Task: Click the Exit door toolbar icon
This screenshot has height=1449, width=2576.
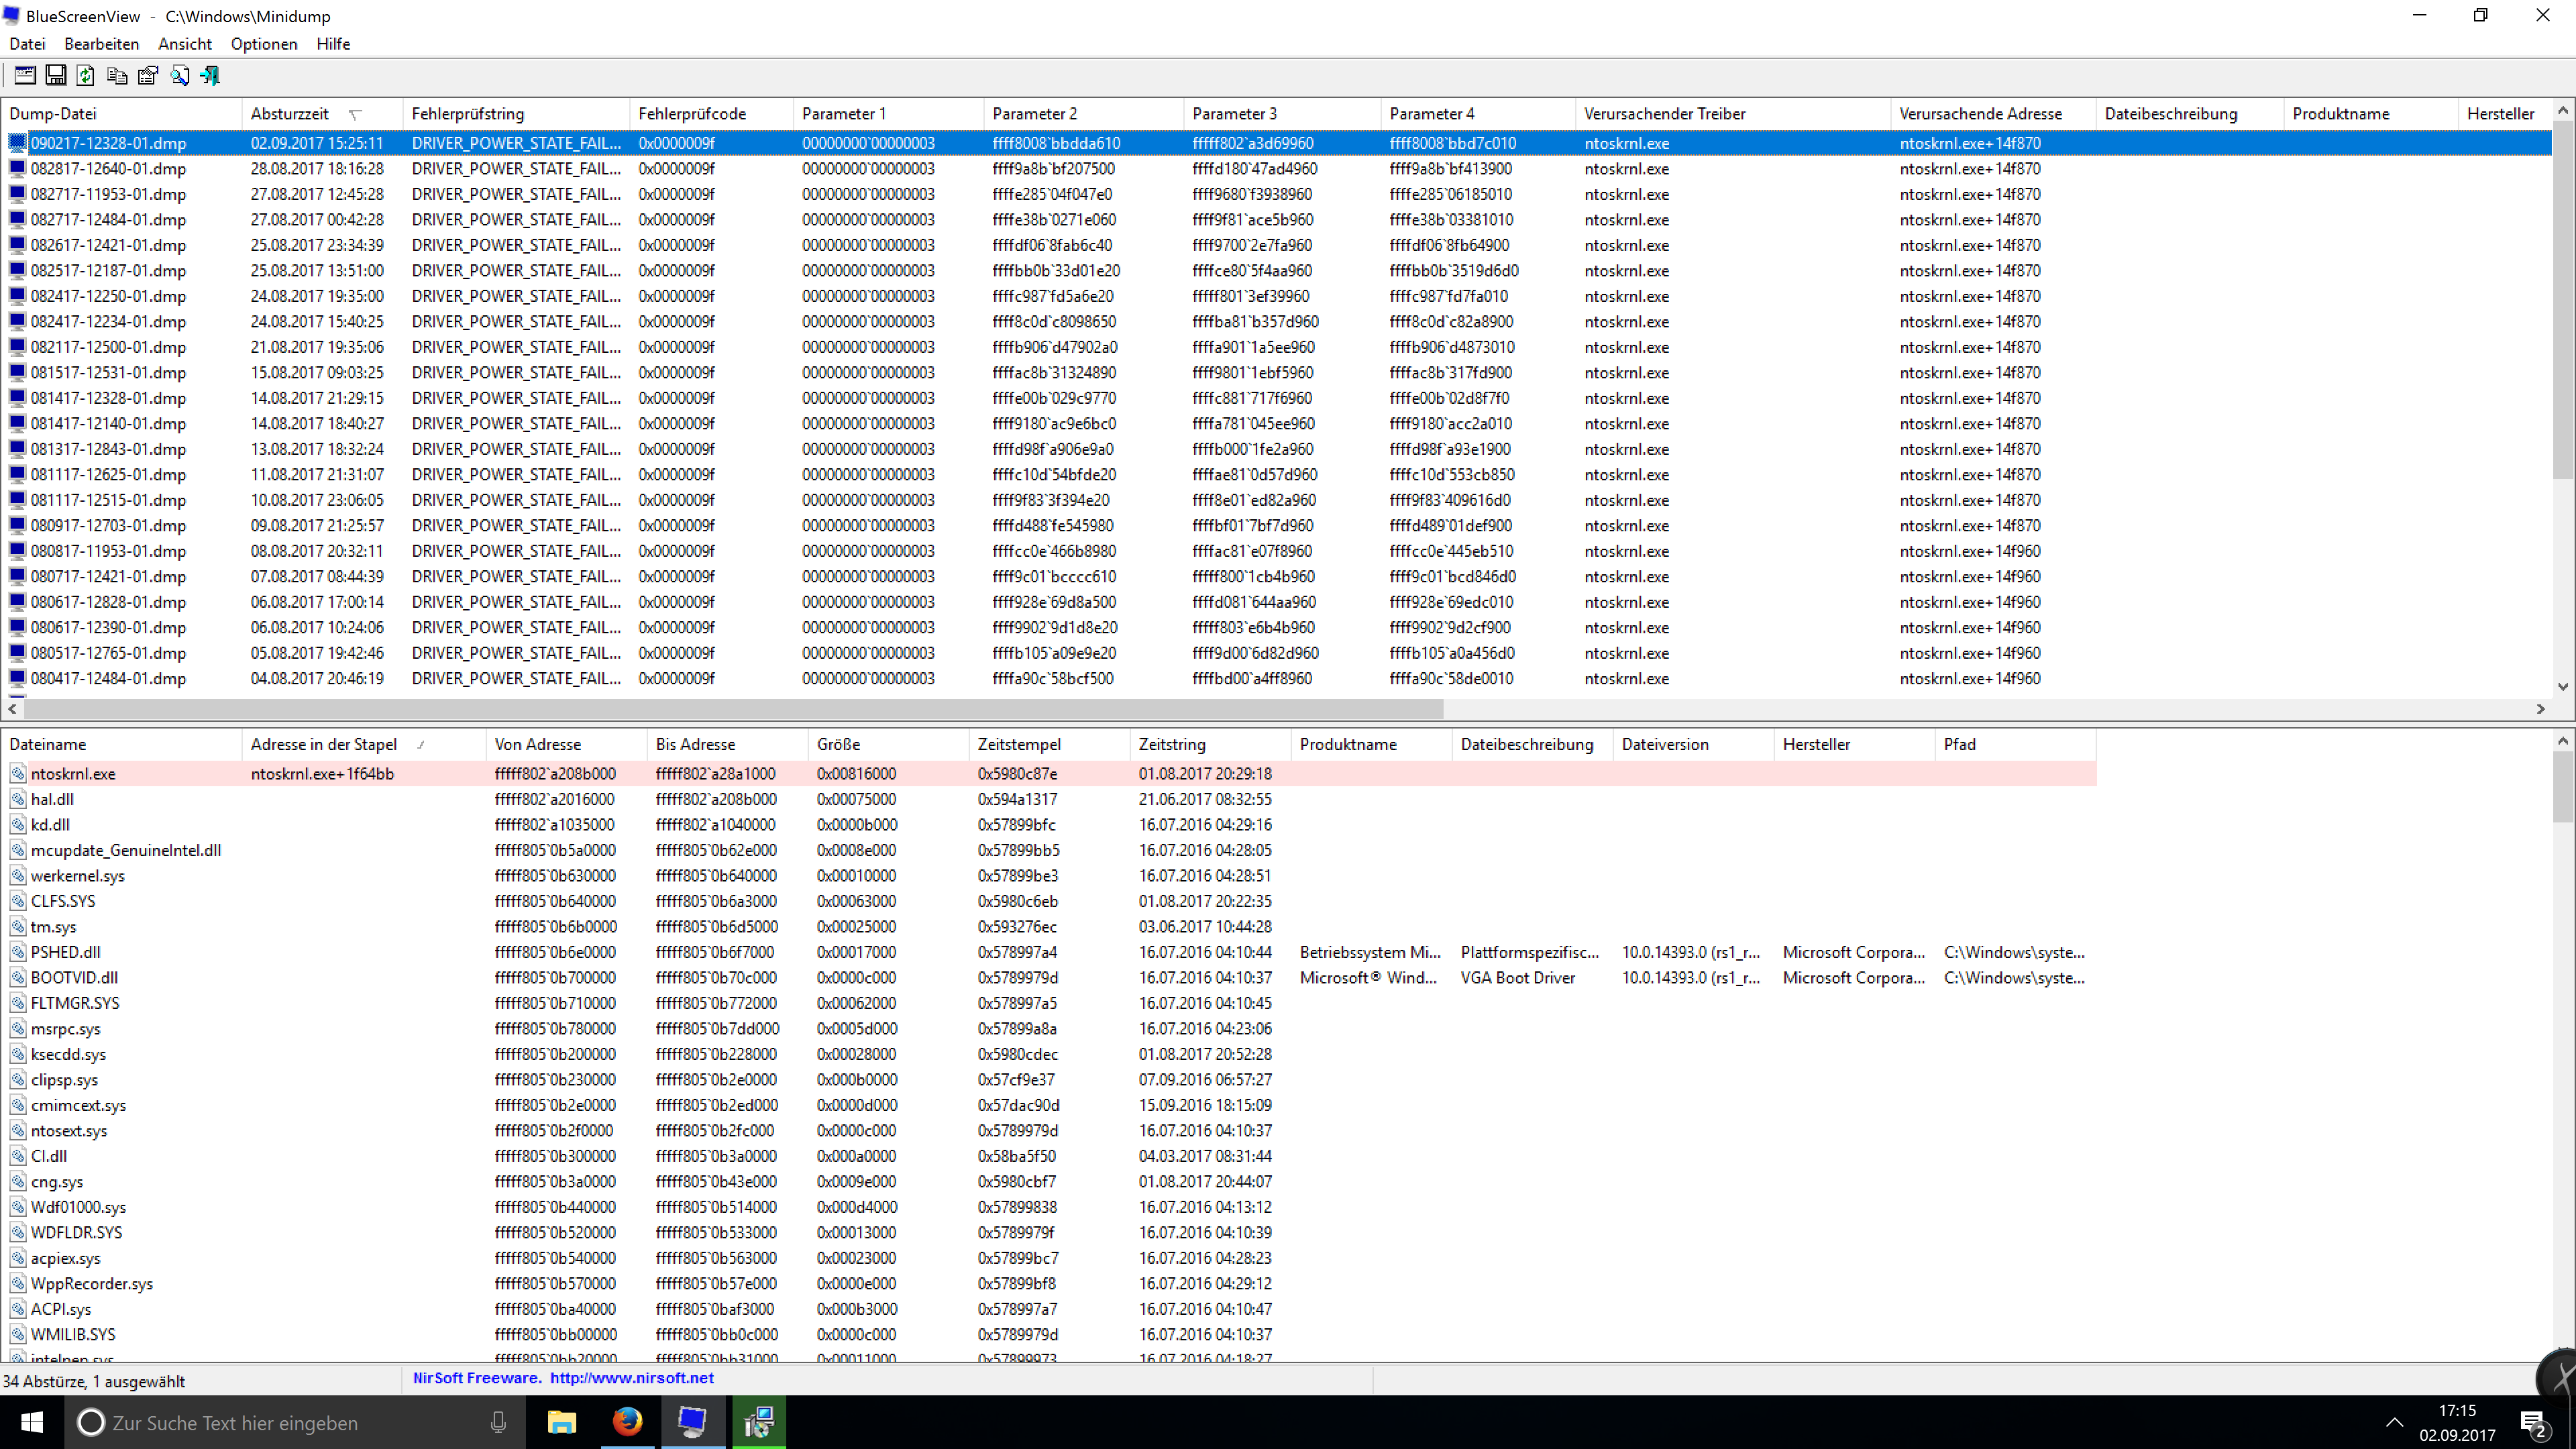Action: coord(210,75)
